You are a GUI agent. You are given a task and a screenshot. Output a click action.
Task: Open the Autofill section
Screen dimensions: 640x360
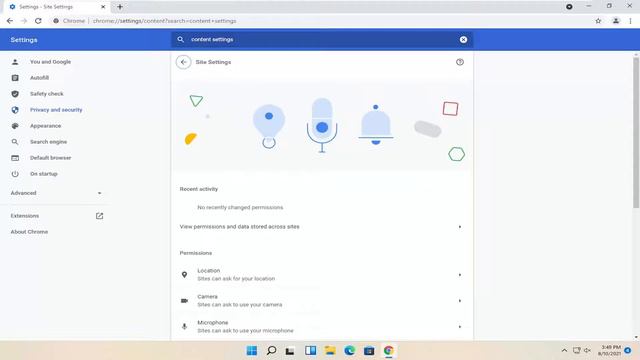(39, 78)
